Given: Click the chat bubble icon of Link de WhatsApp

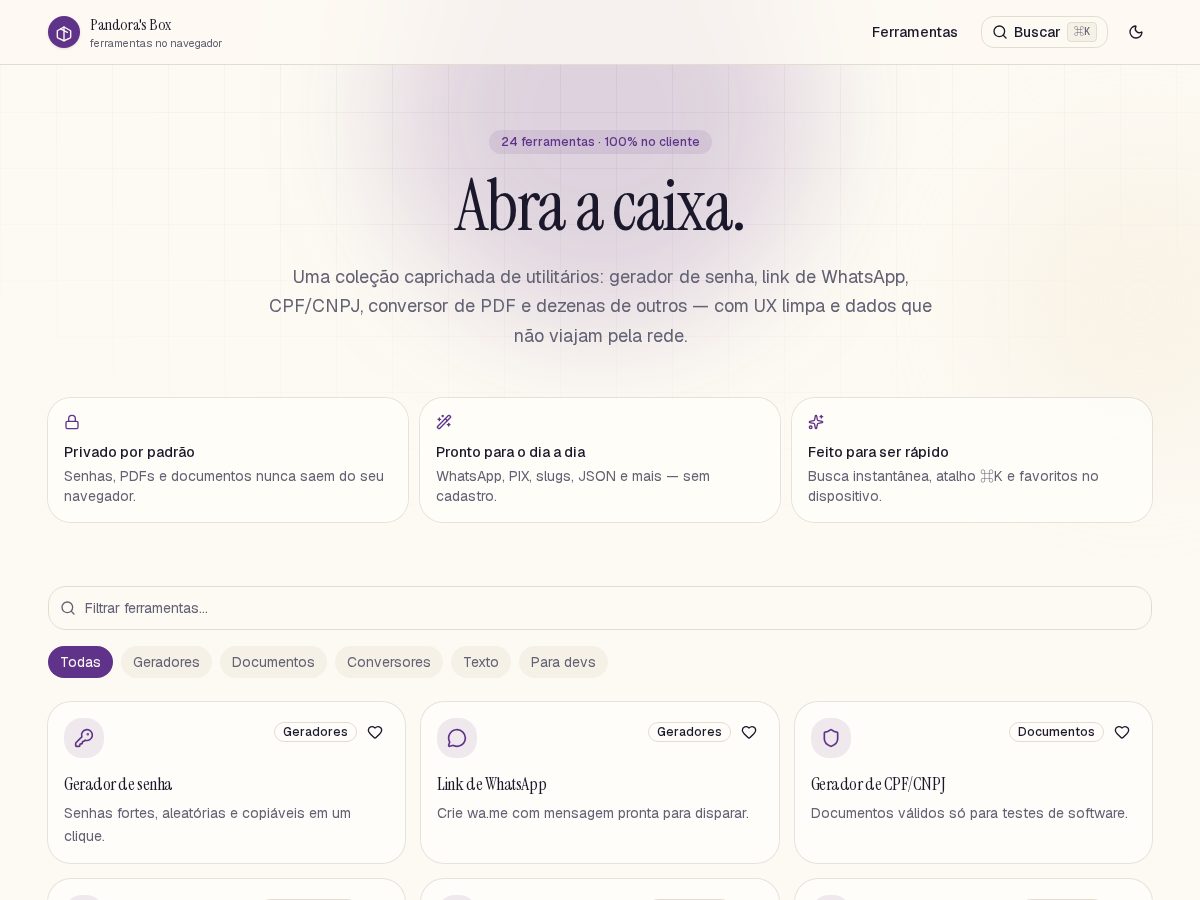Looking at the screenshot, I should point(457,738).
